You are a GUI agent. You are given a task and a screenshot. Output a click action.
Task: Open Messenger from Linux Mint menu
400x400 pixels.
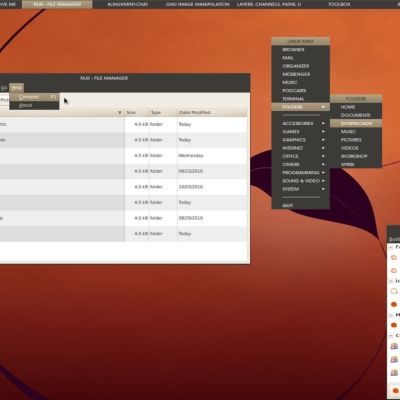[x=301, y=74]
